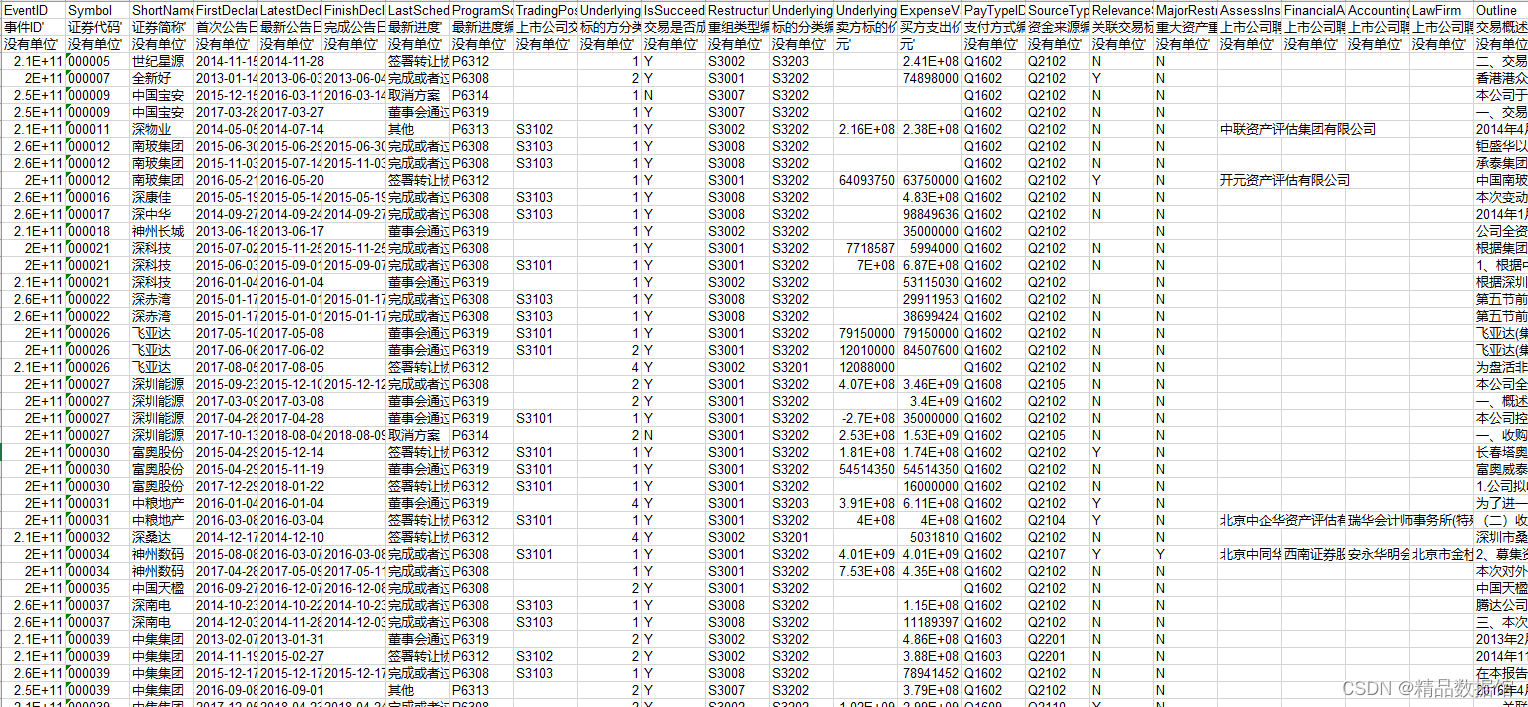Select date cell 2014-11-28

pyautogui.click(x=289, y=61)
